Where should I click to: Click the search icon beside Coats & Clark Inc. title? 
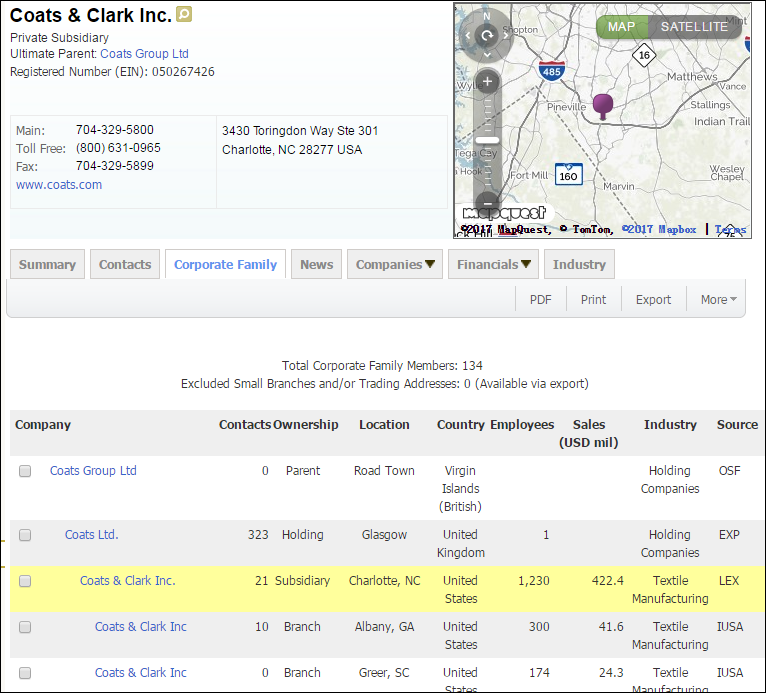[184, 14]
